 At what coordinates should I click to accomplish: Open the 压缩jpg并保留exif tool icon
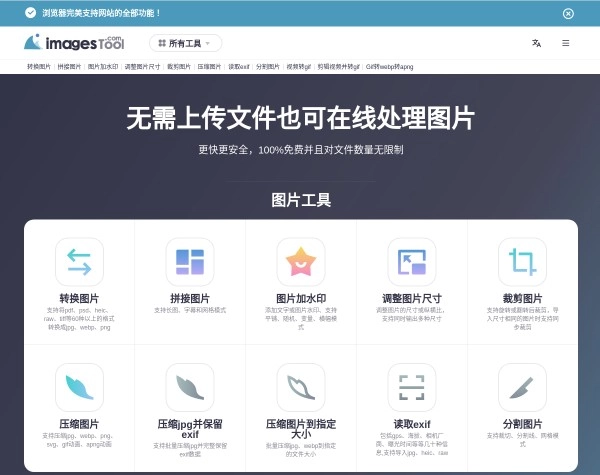pos(190,387)
